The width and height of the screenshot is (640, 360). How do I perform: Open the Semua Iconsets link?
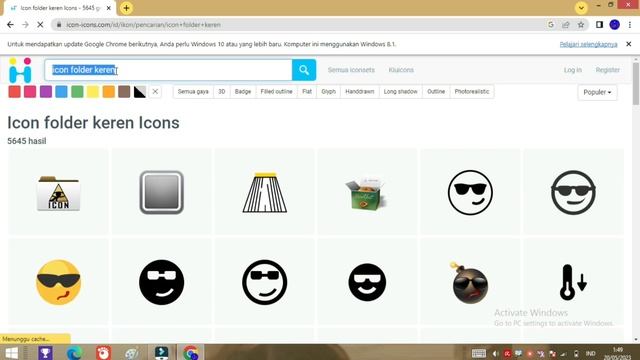click(351, 70)
